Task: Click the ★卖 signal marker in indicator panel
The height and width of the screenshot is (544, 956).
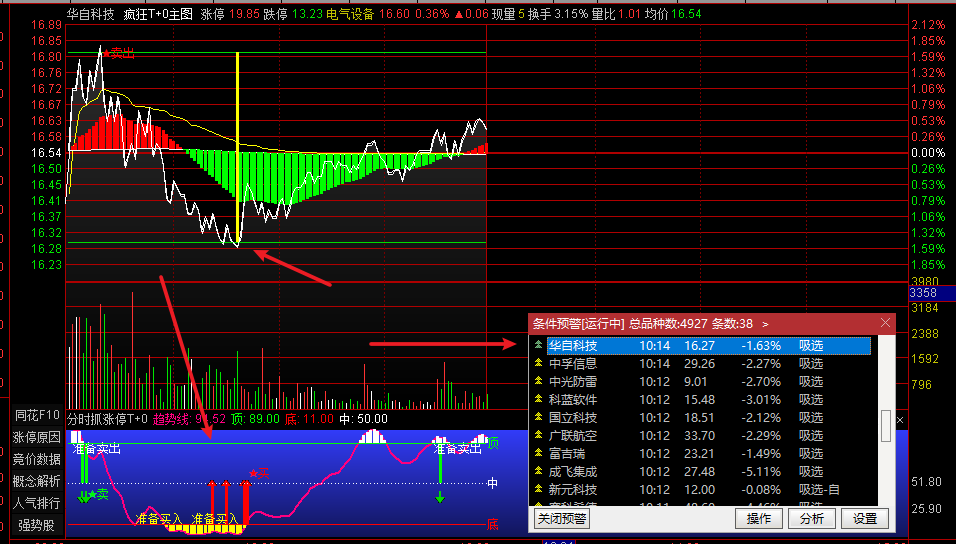Action: pyautogui.click(x=98, y=495)
